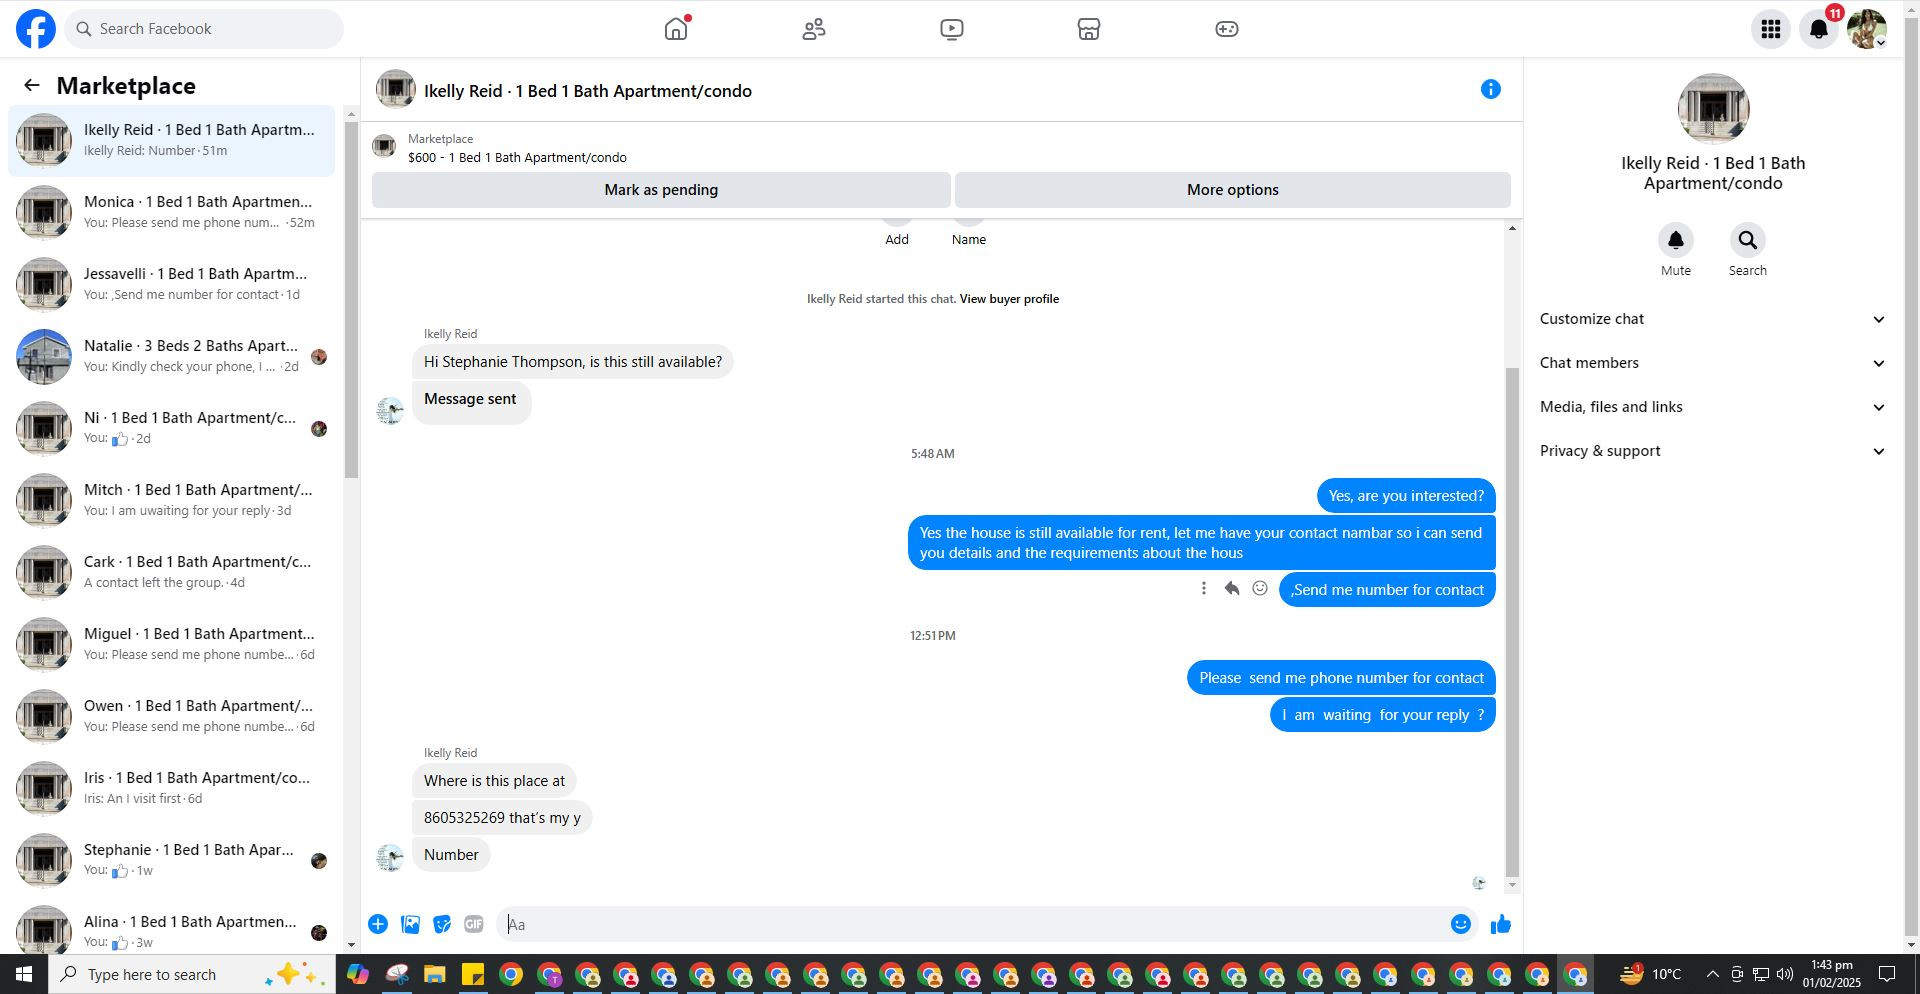Open Stephanie conversation in list
The height and width of the screenshot is (994, 1920).
[x=172, y=860]
